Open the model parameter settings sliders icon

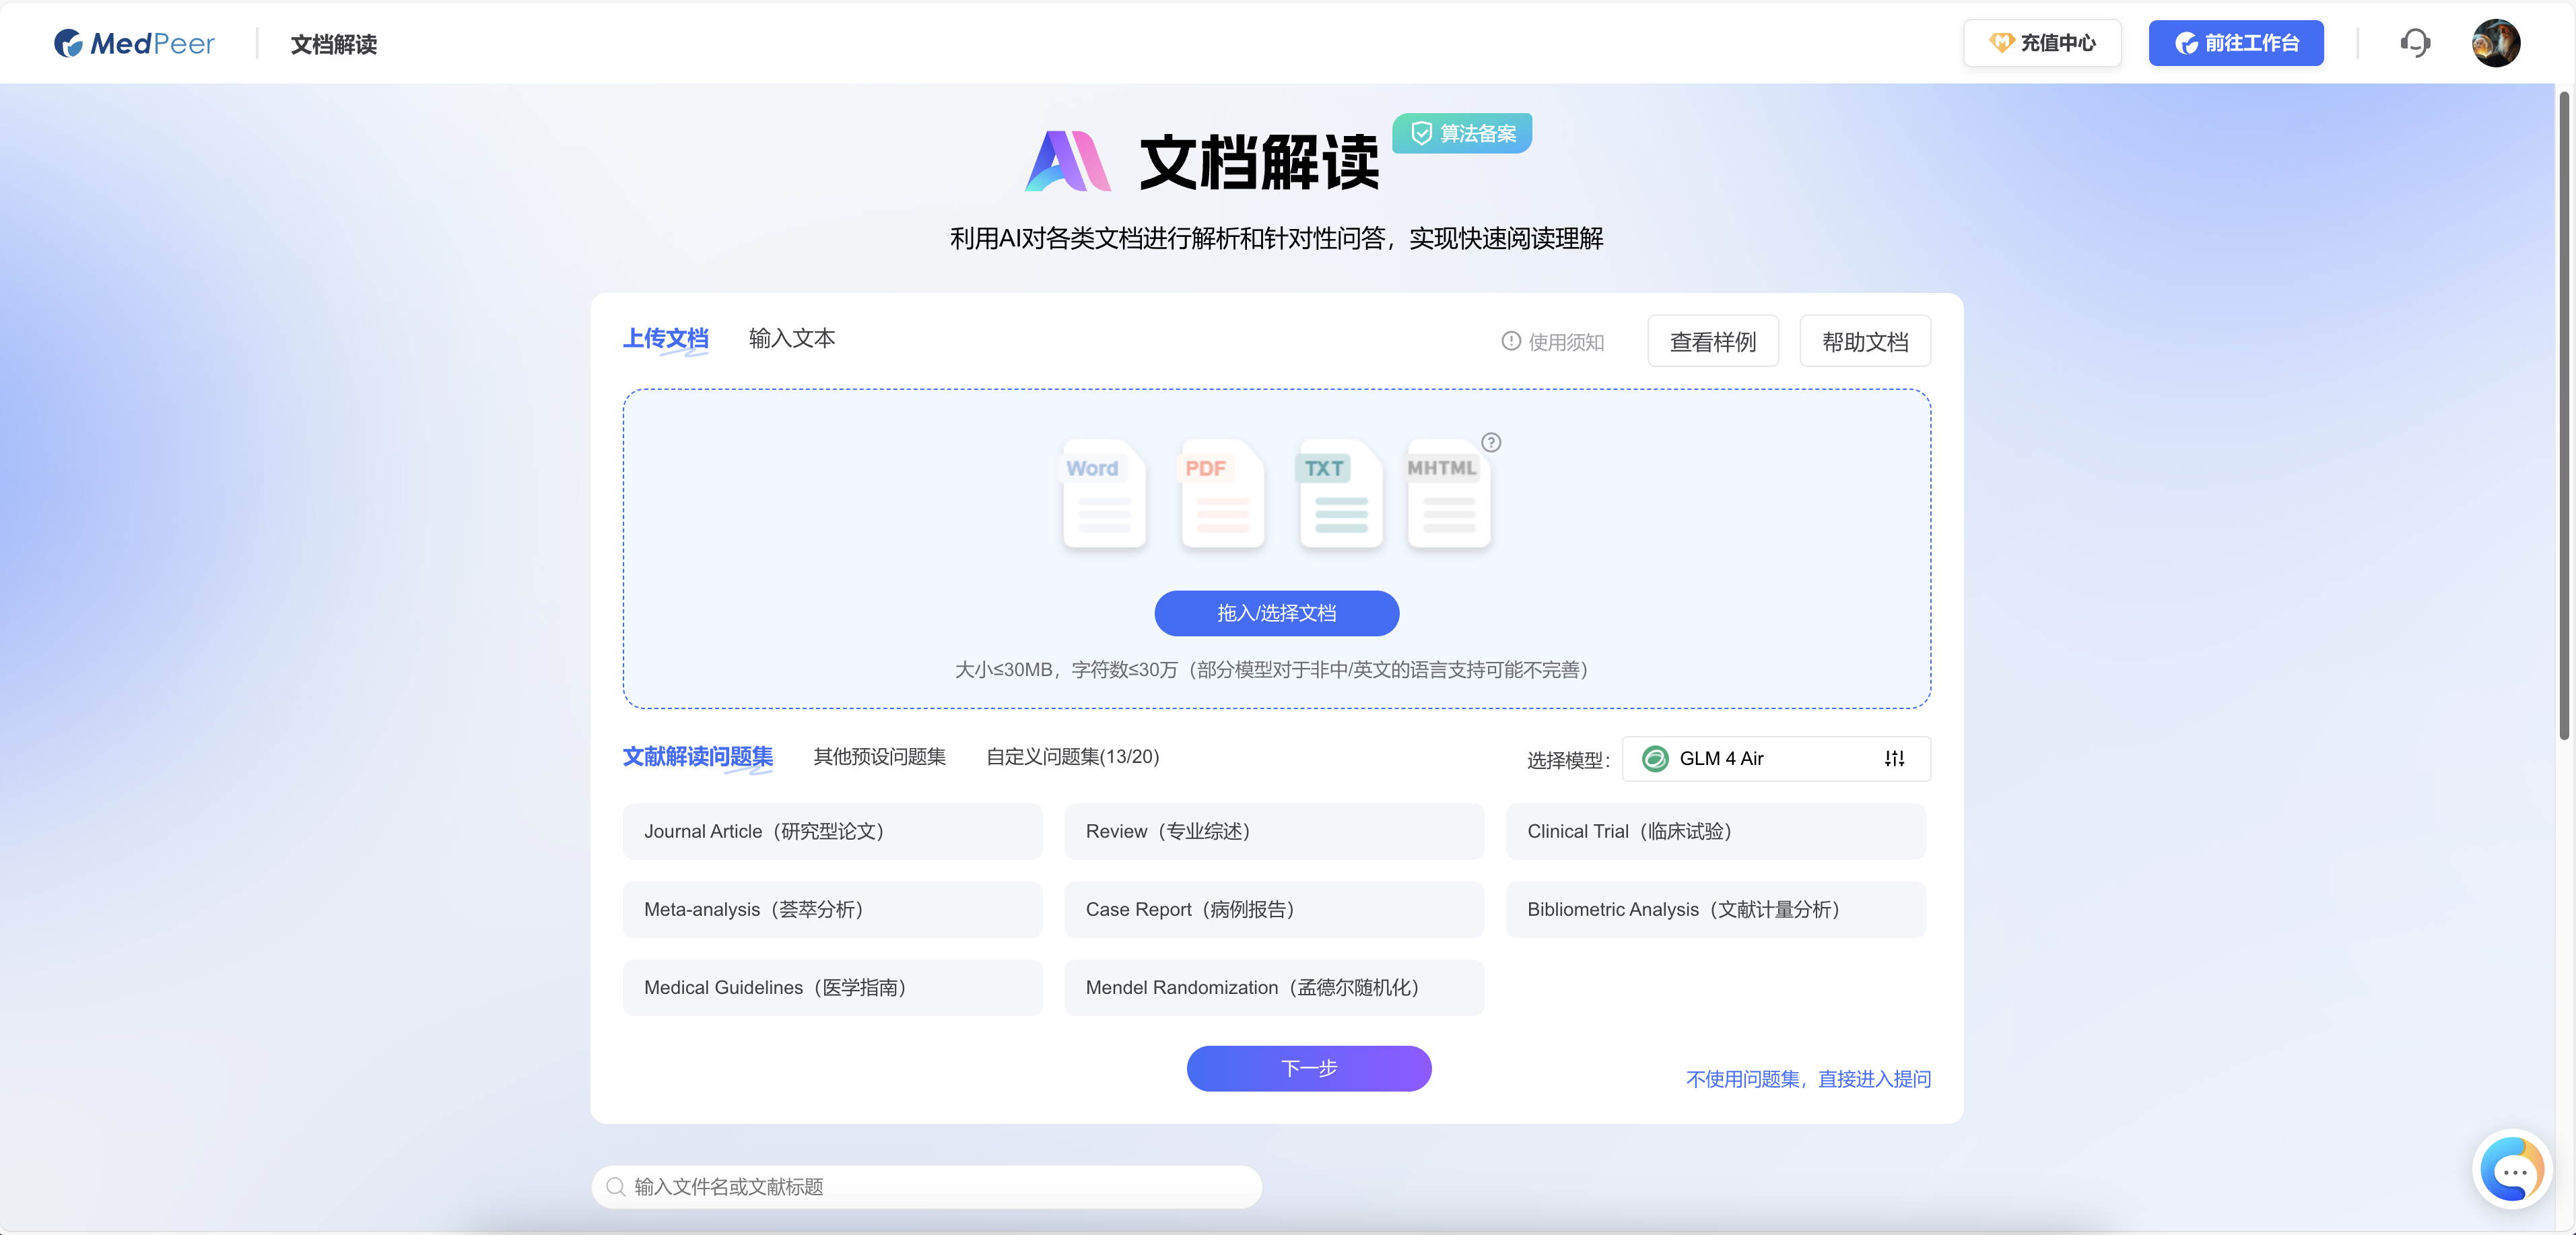click(1895, 758)
